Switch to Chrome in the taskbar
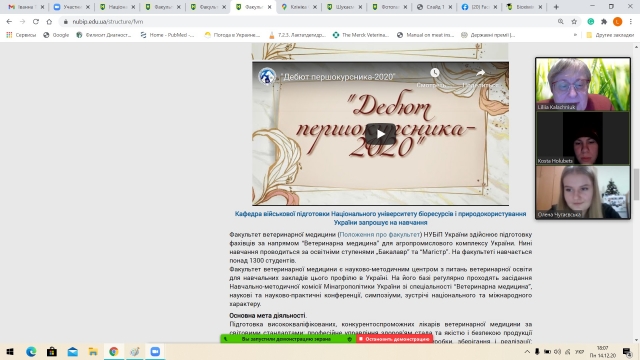 [113, 351]
